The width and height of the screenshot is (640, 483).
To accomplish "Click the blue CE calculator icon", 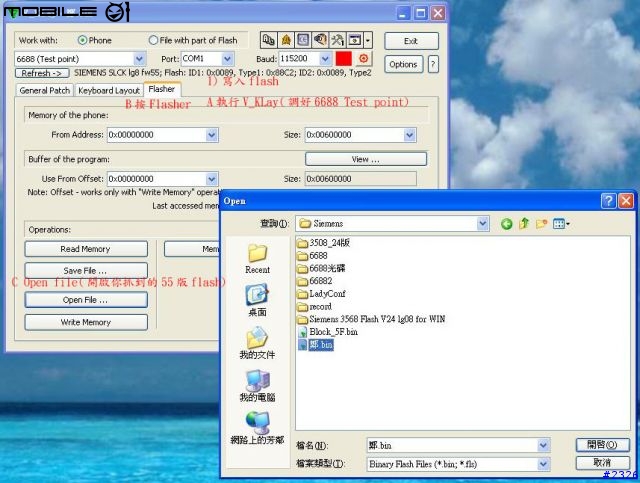I will pyautogui.click(x=303, y=40).
